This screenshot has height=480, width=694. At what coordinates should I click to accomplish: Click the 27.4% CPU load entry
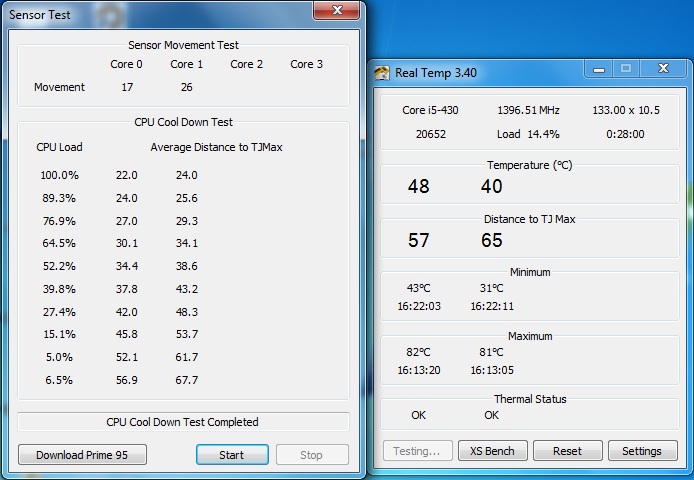pos(59,312)
